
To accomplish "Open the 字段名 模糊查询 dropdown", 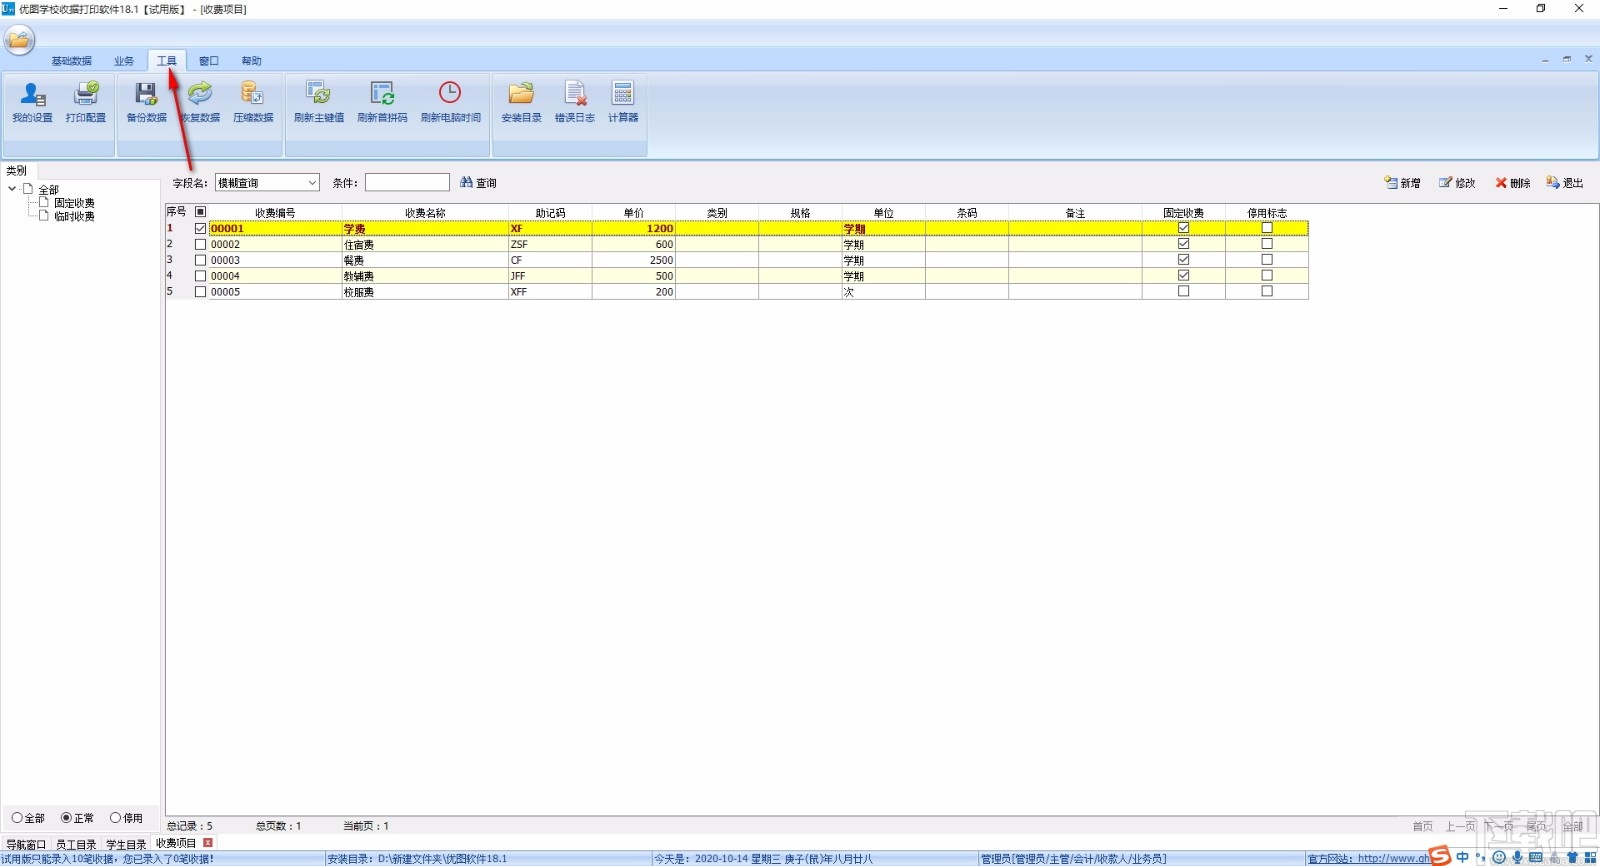I will tap(312, 183).
